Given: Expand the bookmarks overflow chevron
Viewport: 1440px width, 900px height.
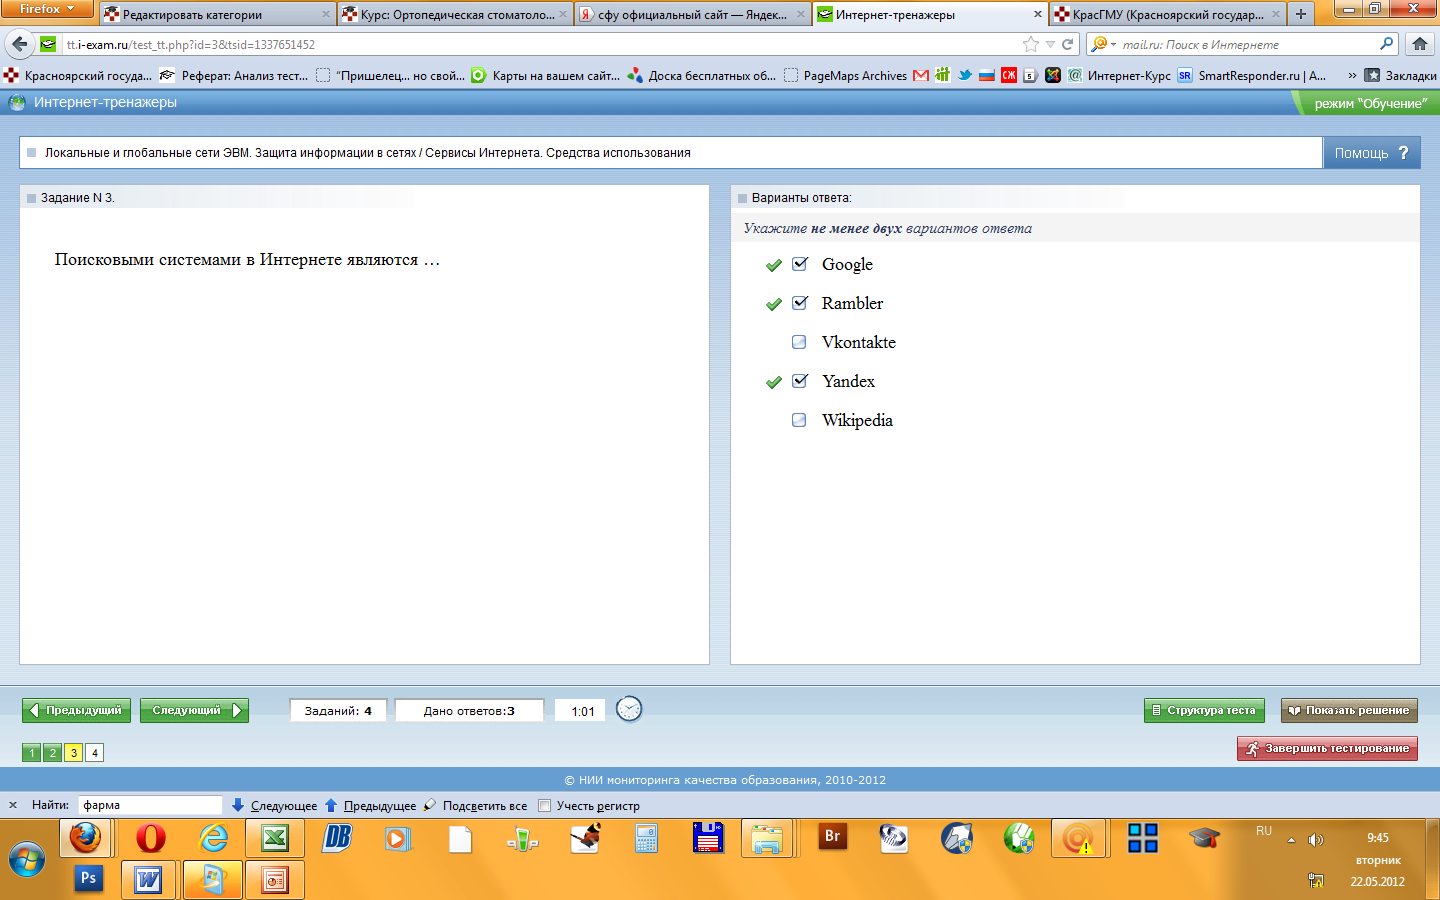Looking at the screenshot, I should click(x=1352, y=75).
